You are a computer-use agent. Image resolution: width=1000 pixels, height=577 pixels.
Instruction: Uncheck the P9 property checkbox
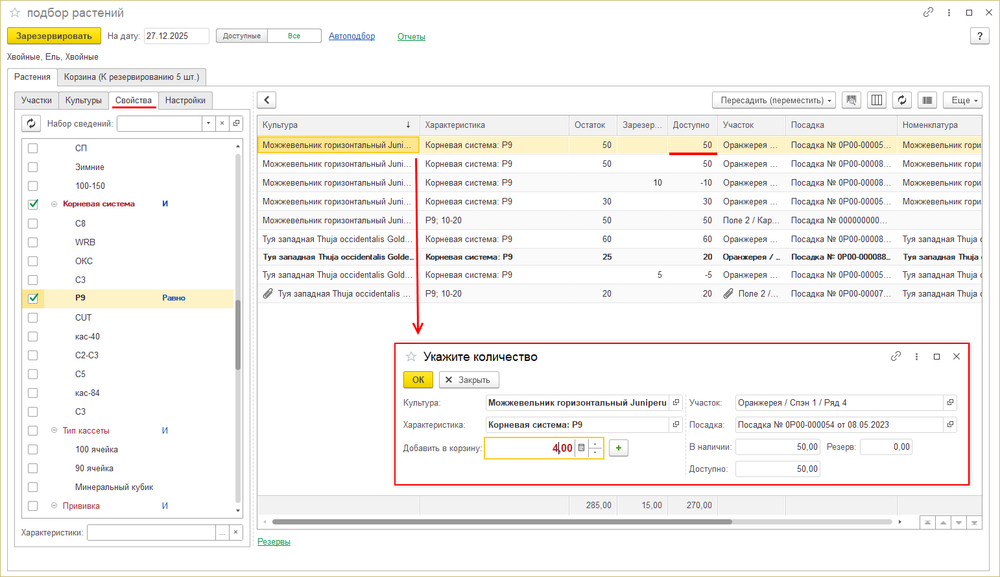click(33, 298)
